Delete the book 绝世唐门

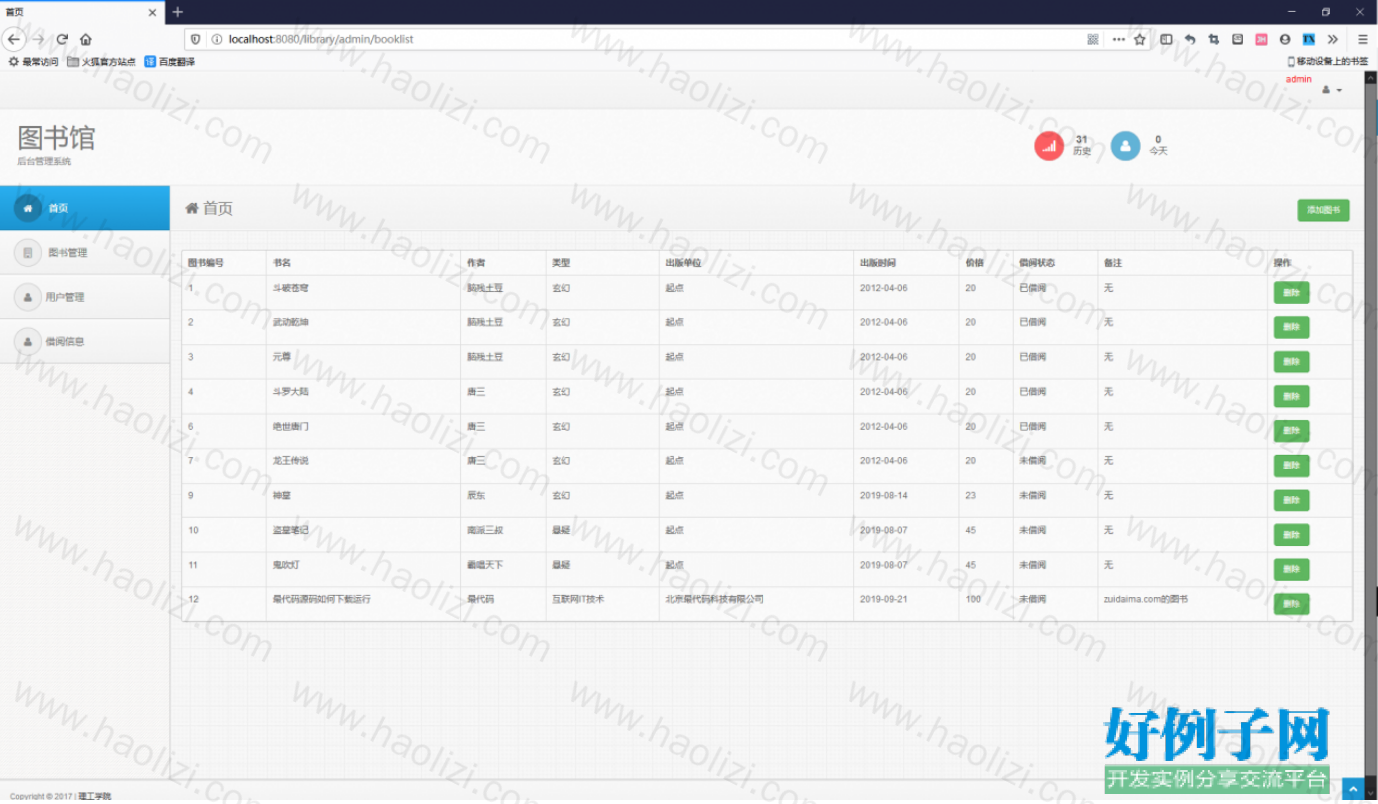1291,431
